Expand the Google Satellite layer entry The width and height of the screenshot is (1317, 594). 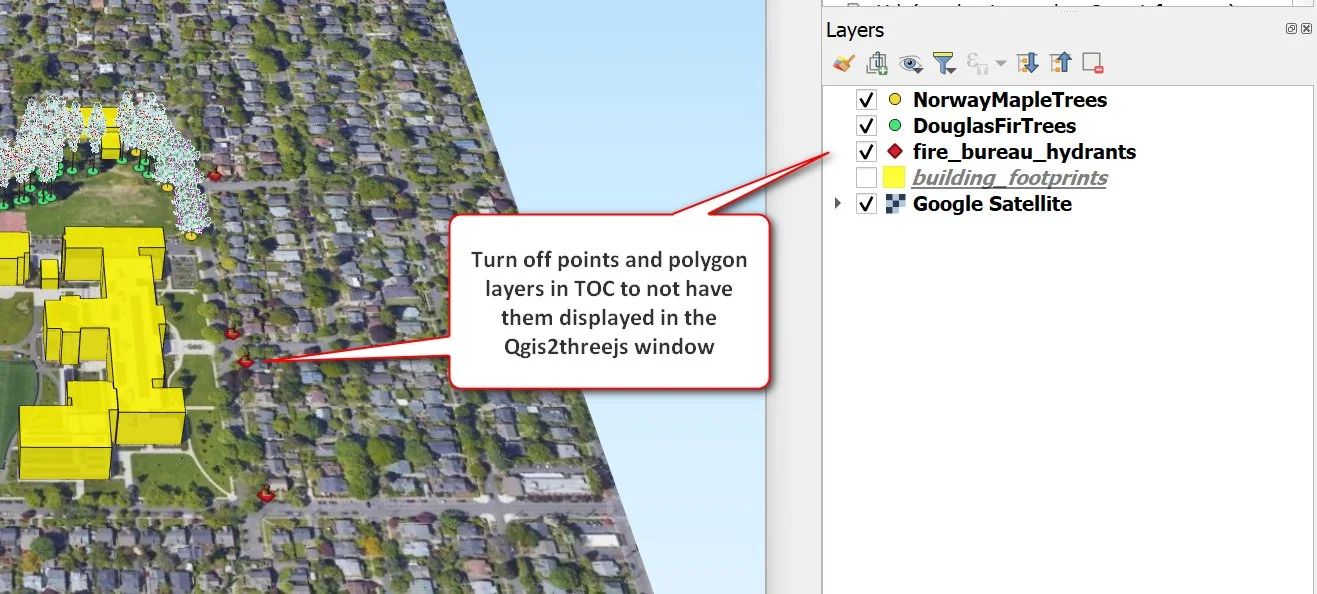coord(838,203)
